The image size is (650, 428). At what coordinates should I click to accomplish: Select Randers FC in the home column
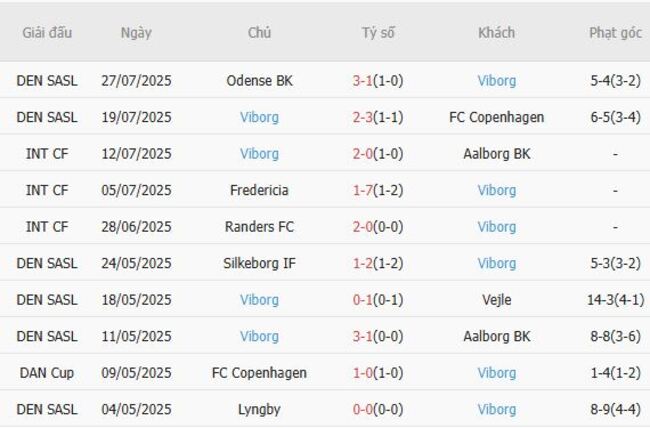pyautogui.click(x=259, y=227)
